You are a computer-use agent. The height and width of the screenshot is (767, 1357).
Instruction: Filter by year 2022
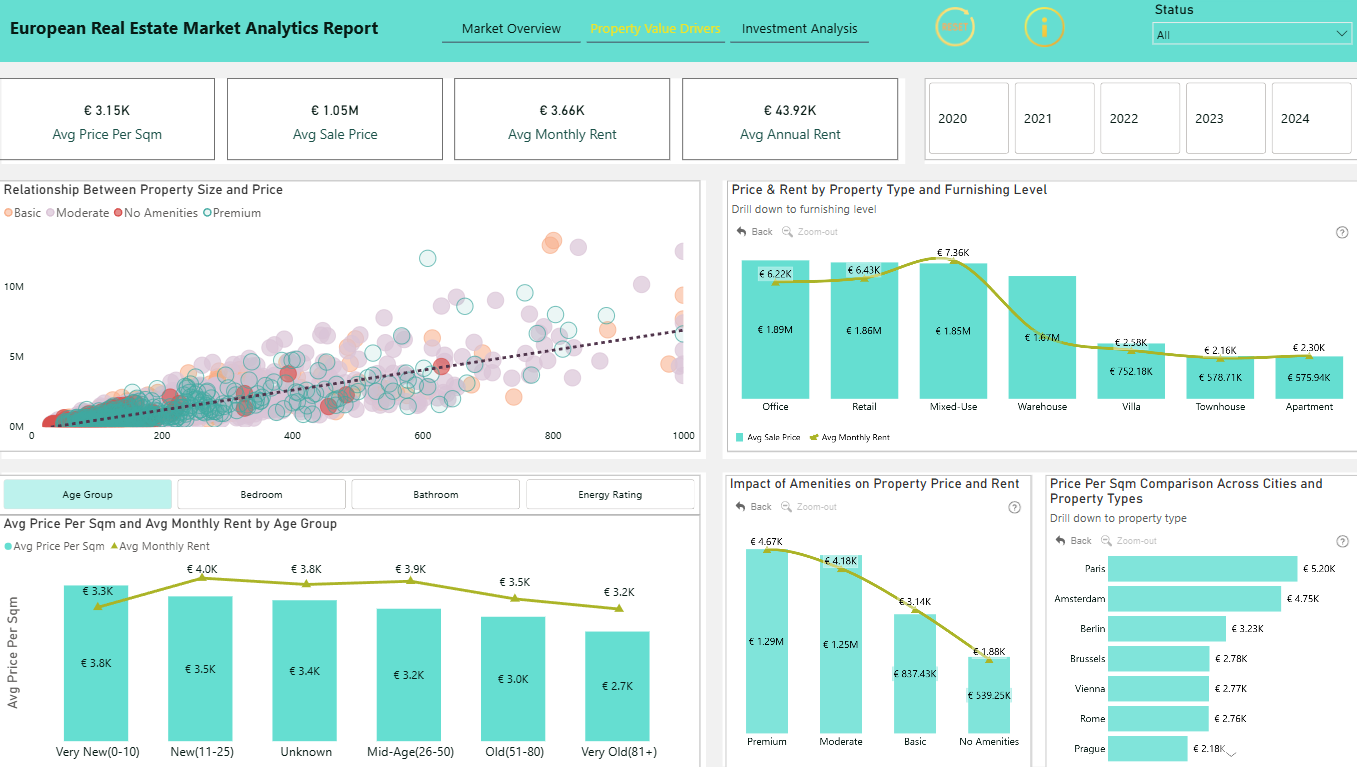(x=1140, y=118)
